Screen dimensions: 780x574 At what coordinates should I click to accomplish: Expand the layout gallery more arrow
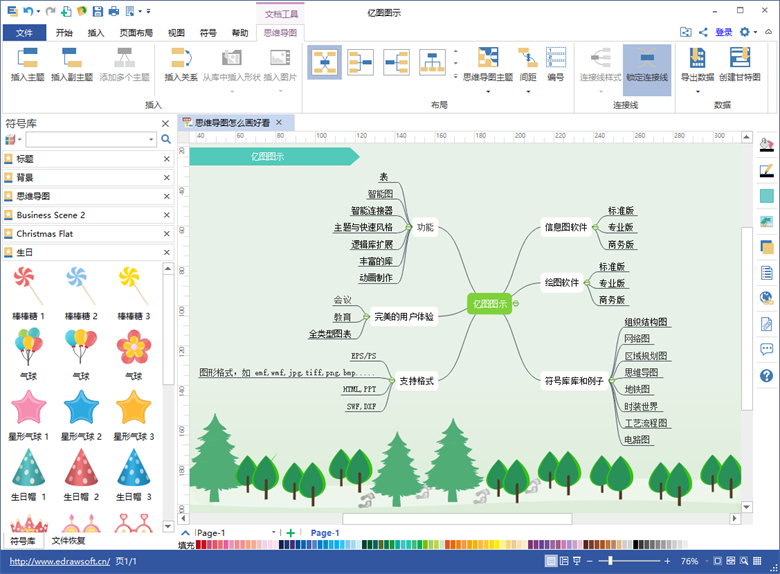[455, 76]
